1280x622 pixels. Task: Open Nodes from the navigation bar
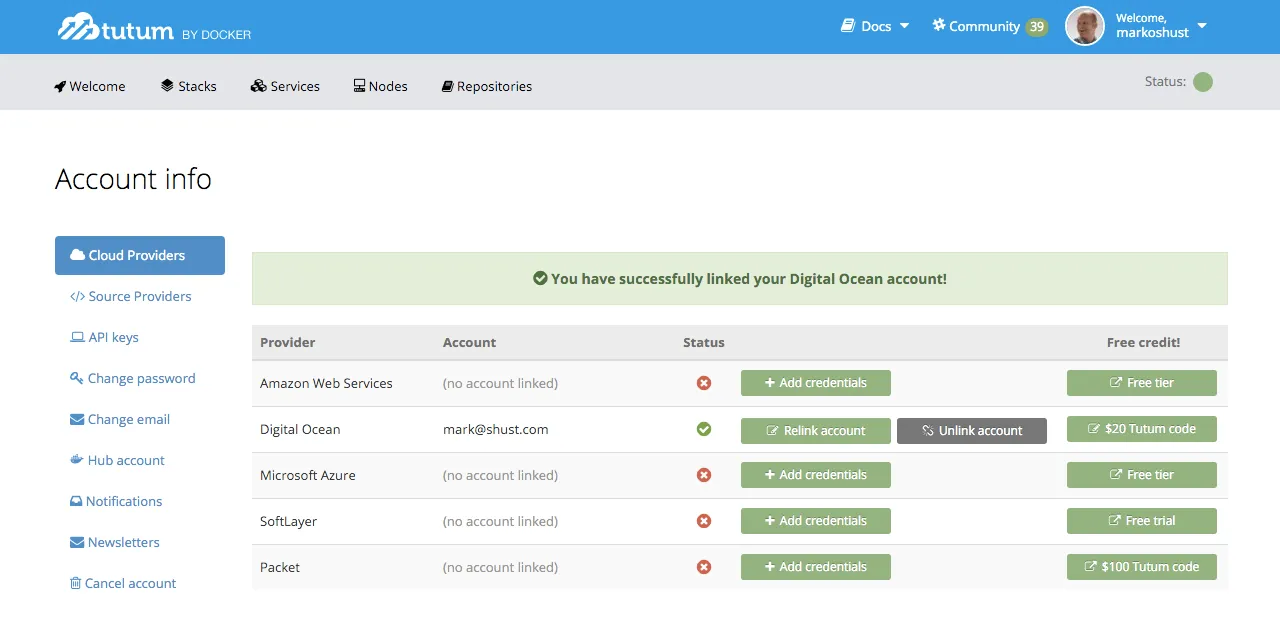[x=380, y=86]
